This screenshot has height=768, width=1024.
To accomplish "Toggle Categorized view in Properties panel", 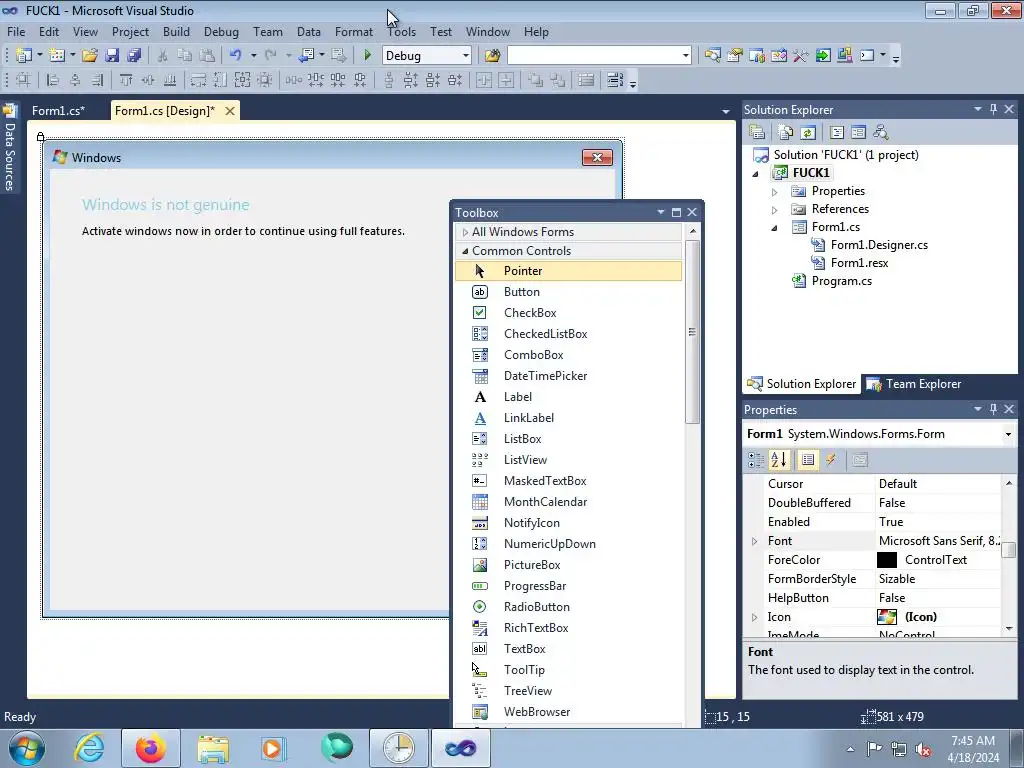I will coord(756,460).
